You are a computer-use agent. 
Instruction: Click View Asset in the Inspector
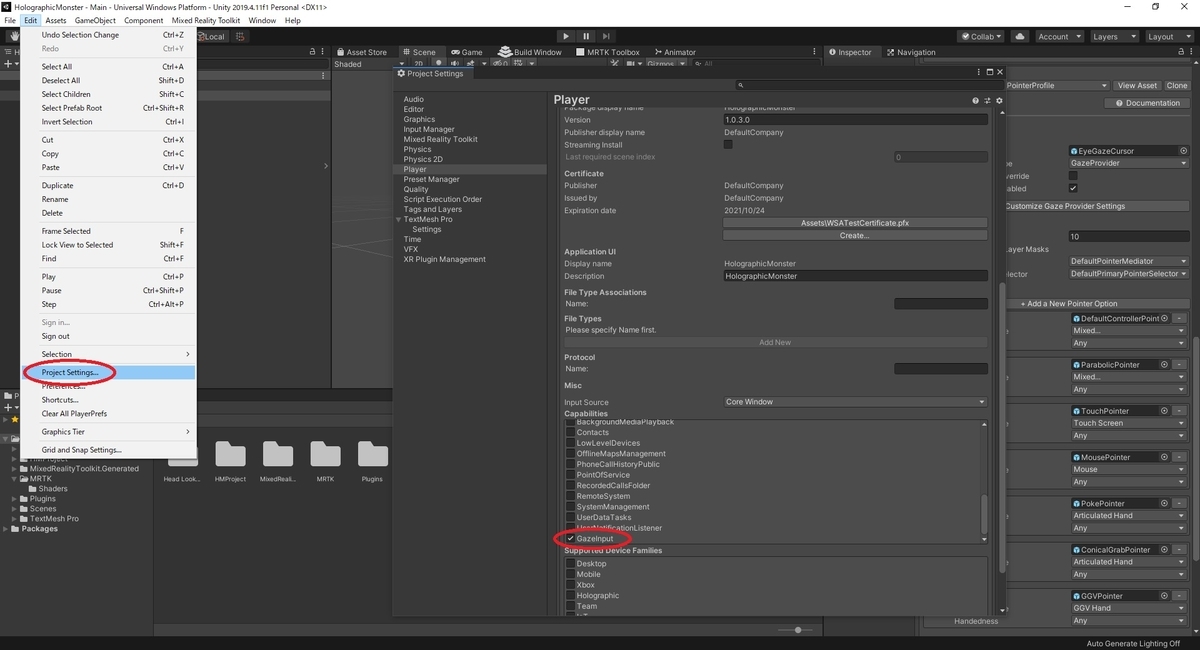pyautogui.click(x=1138, y=86)
